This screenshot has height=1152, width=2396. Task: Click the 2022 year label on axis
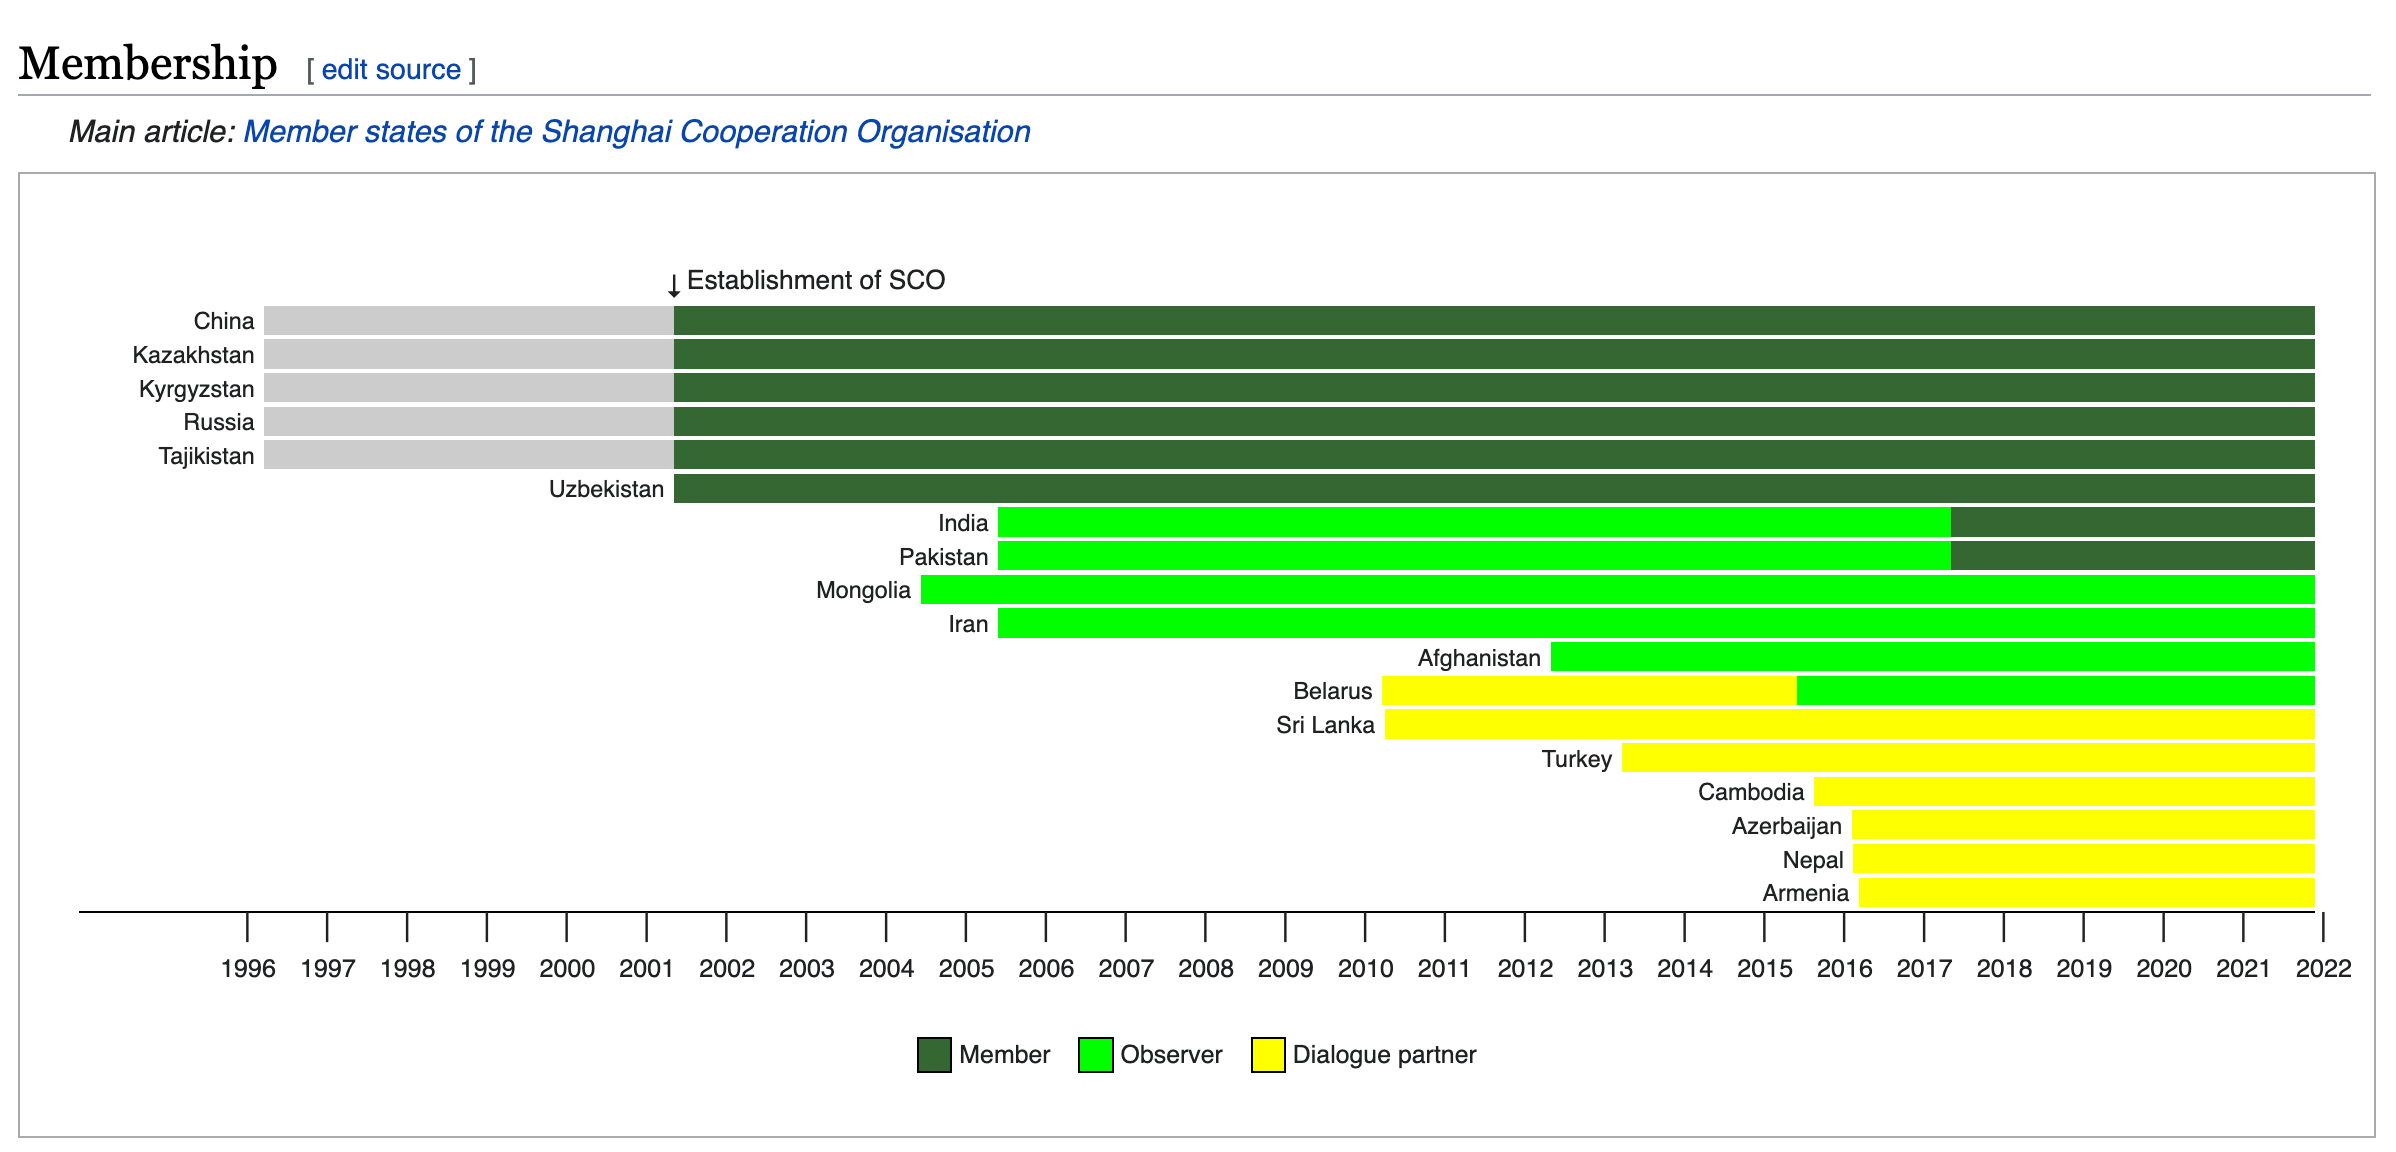pos(2323,968)
